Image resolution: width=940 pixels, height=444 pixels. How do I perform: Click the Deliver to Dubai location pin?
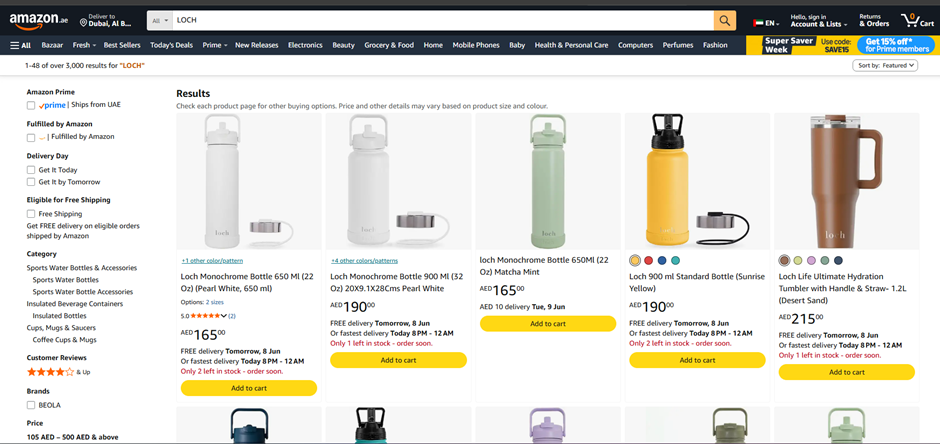[x=83, y=23]
